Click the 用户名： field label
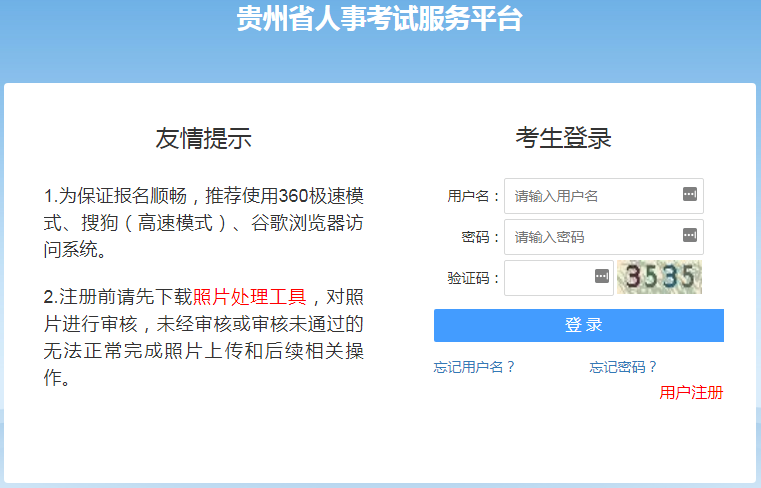761x488 pixels. pos(473,196)
